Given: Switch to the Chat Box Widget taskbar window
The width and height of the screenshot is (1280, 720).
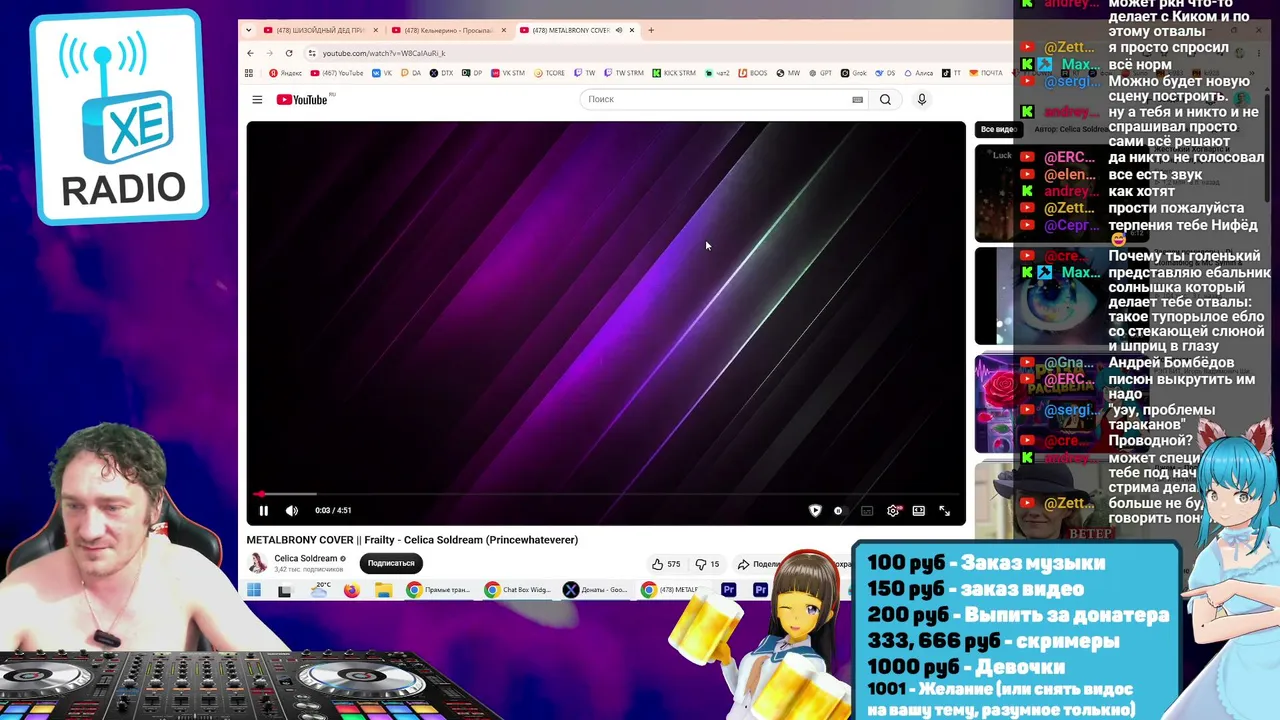Looking at the screenshot, I should point(518,590).
